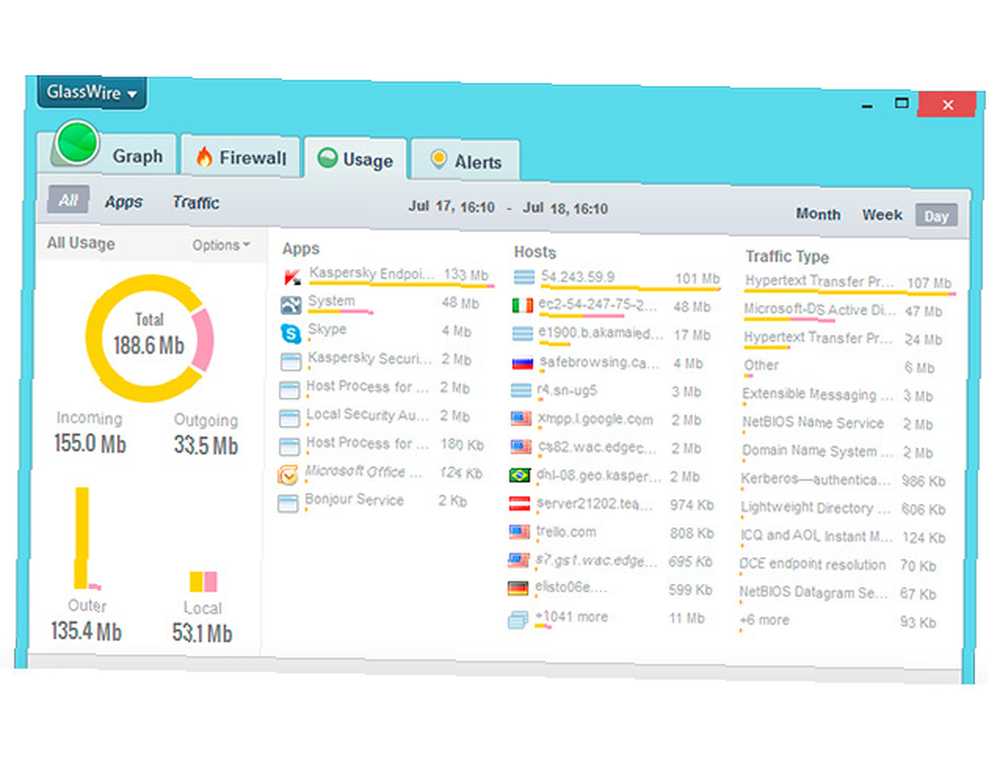Click the Outer traffic yellow bar

pos(82,539)
